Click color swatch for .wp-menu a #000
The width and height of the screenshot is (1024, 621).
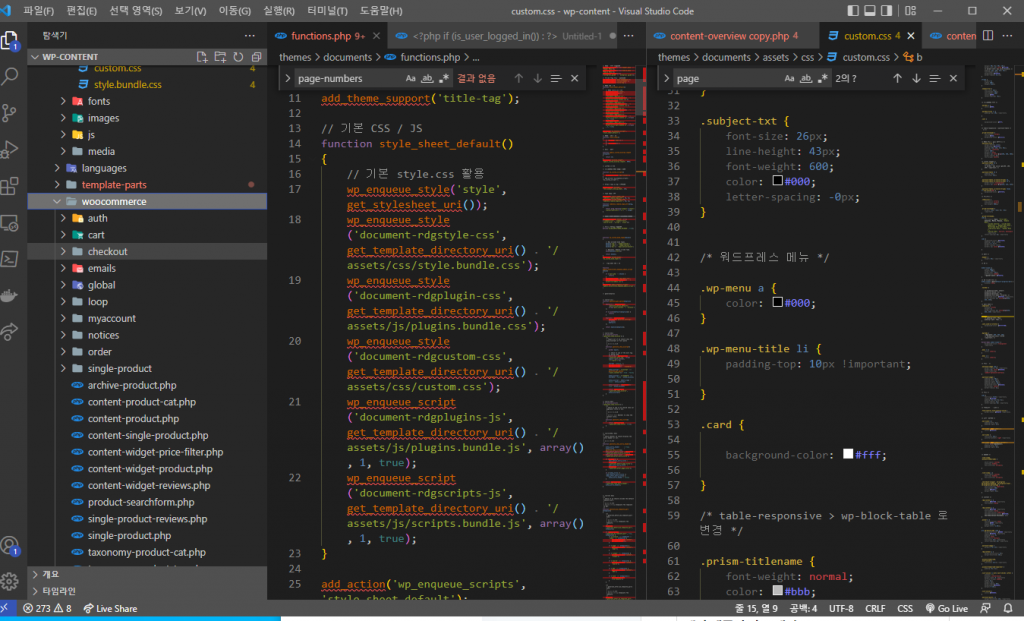777,302
